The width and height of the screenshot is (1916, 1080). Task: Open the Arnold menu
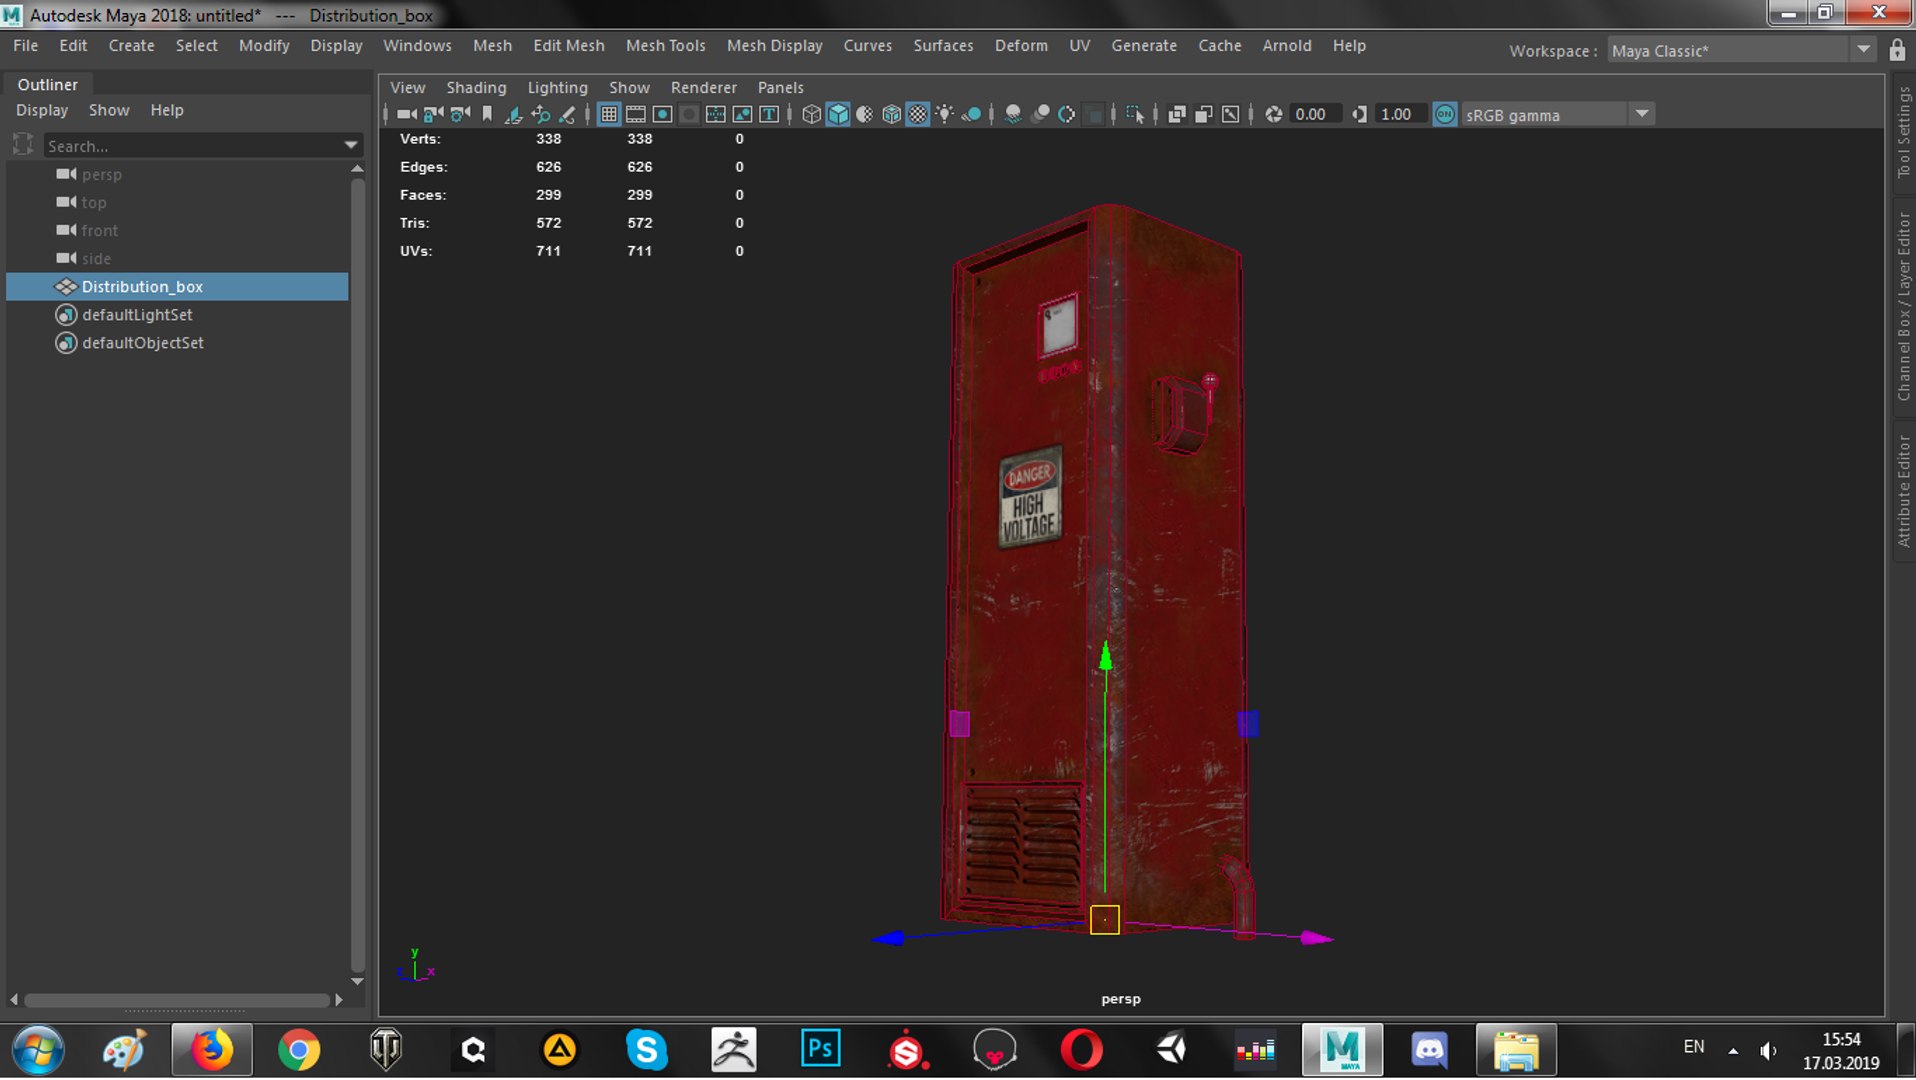(1286, 45)
